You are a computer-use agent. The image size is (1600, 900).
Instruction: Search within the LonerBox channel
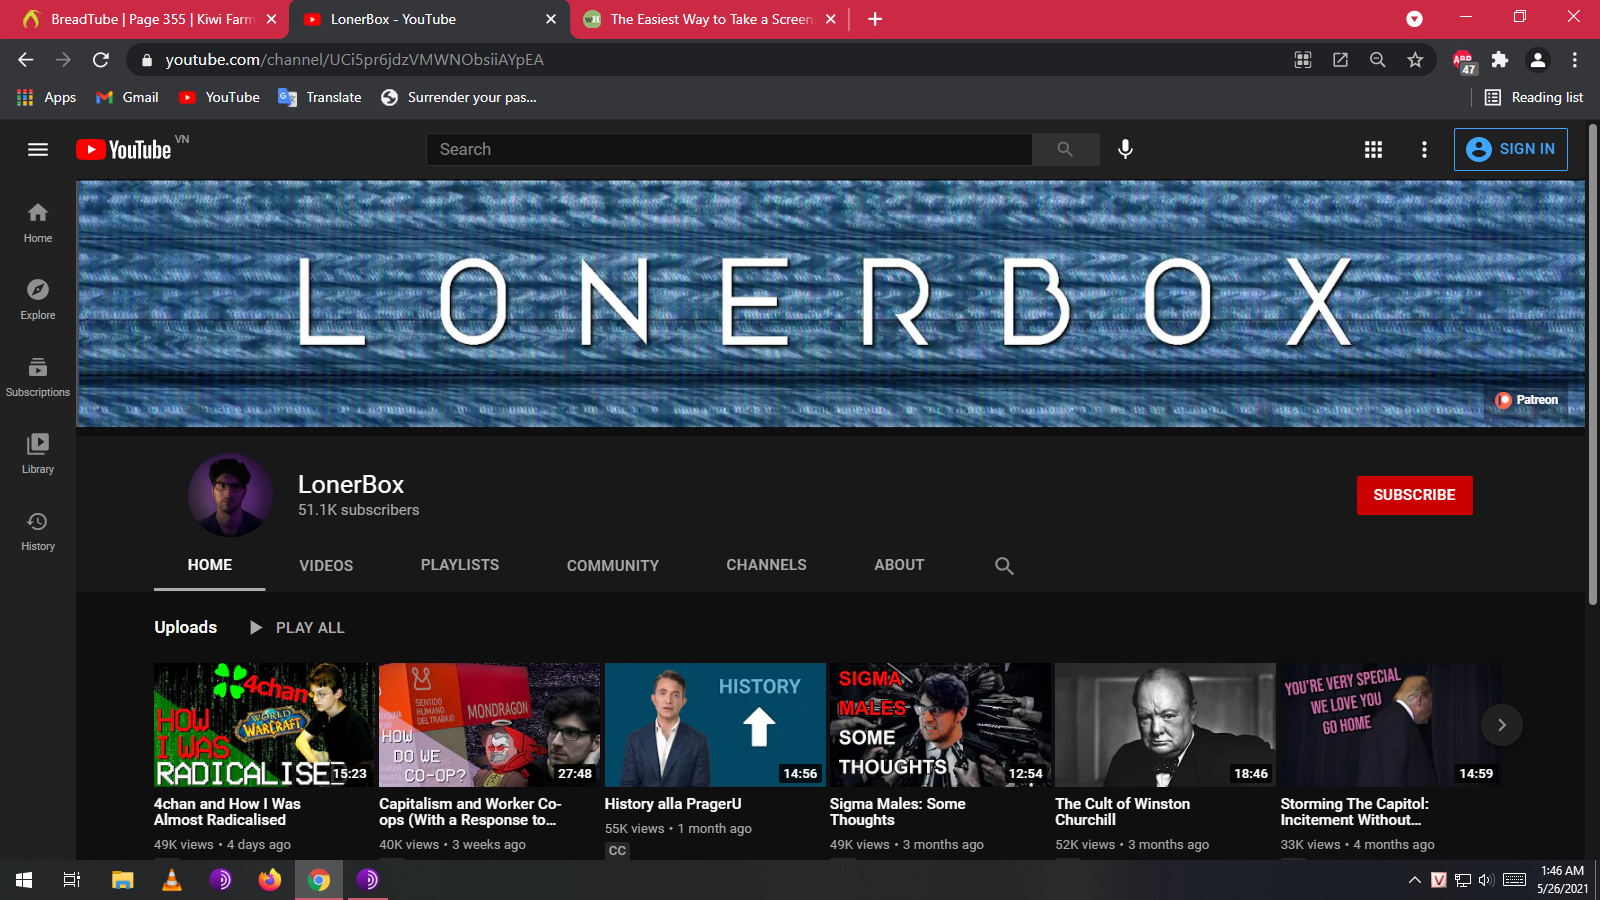point(1004,565)
